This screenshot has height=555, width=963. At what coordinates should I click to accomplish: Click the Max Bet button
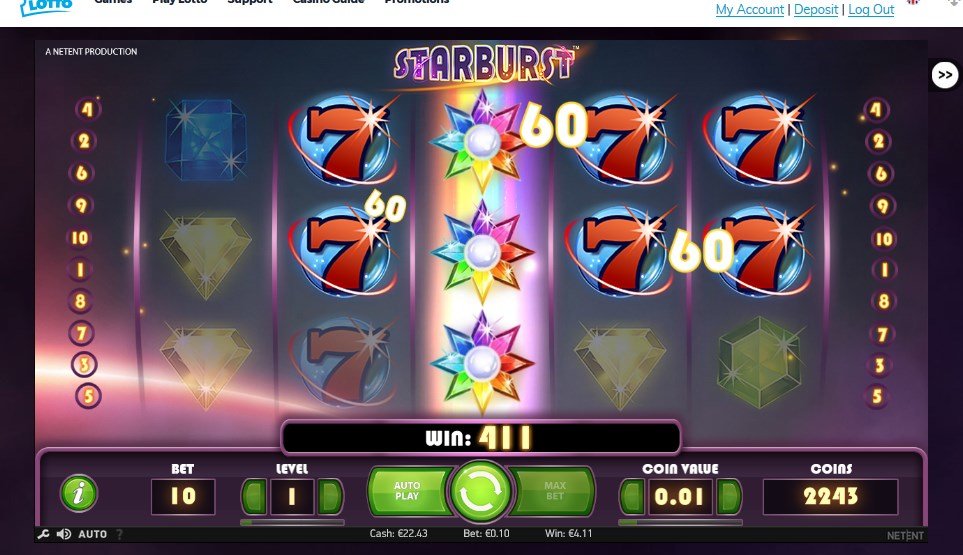pos(553,491)
